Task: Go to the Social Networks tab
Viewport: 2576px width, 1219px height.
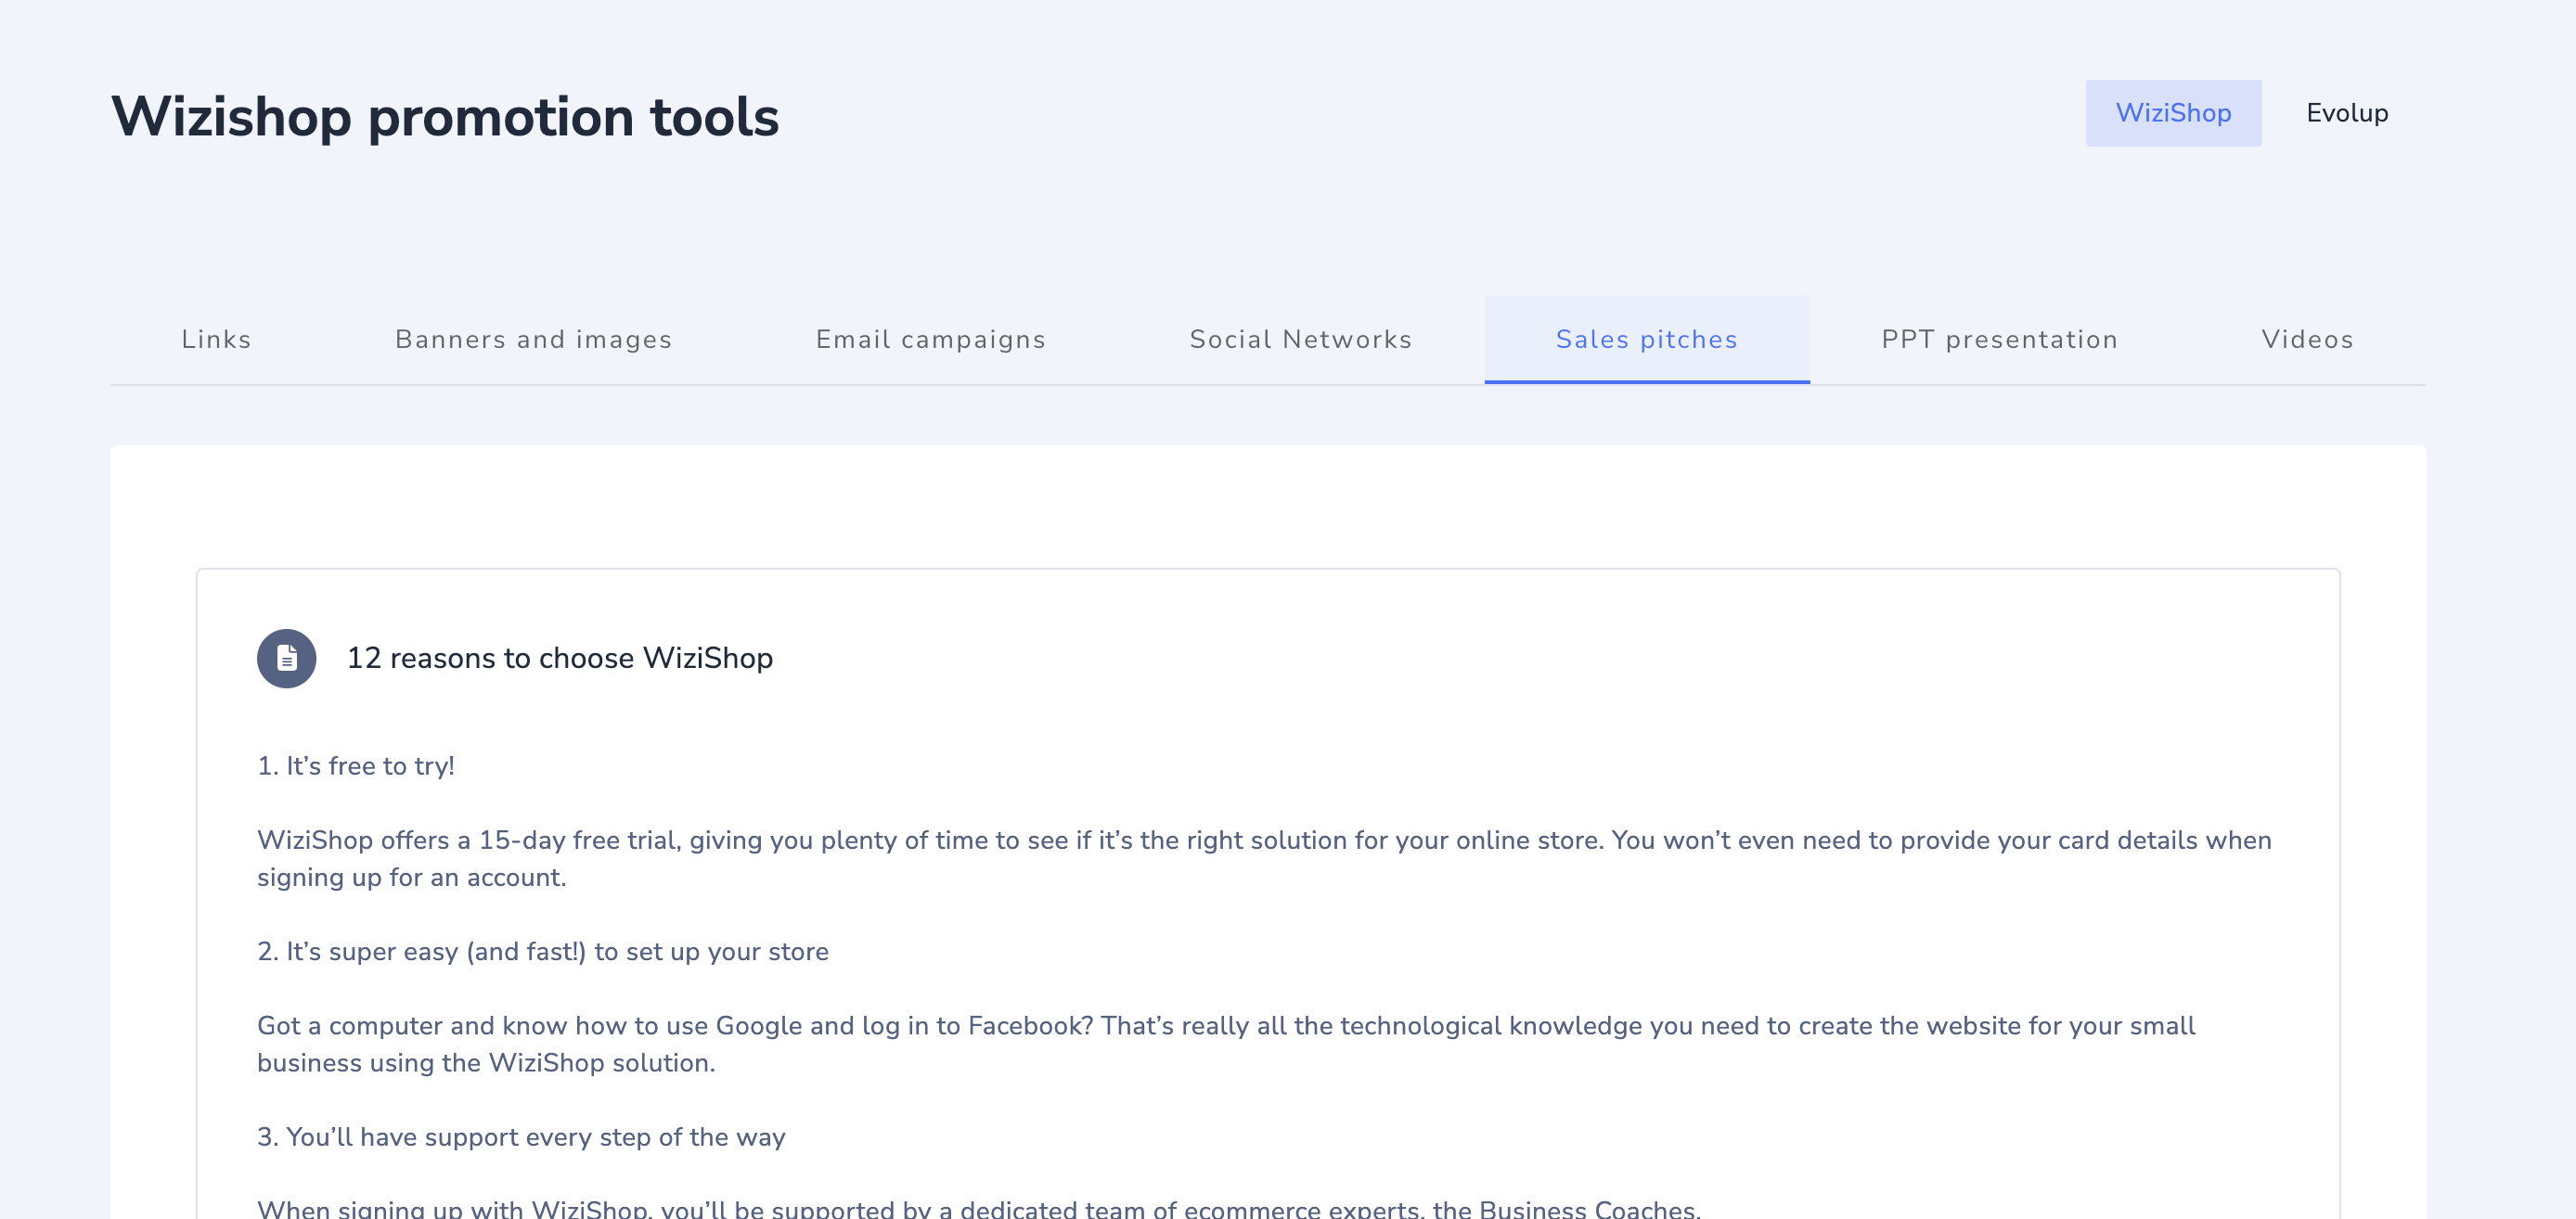Action: coord(1300,339)
